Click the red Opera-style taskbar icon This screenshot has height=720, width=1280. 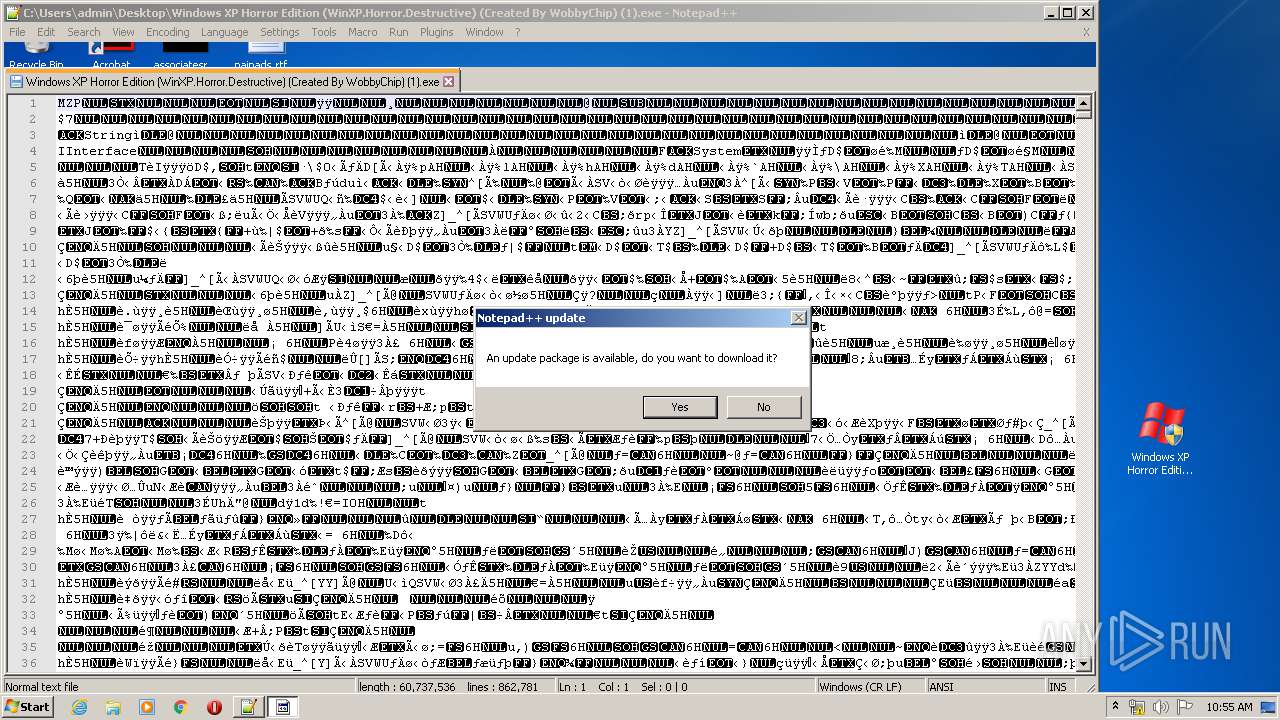(214, 707)
